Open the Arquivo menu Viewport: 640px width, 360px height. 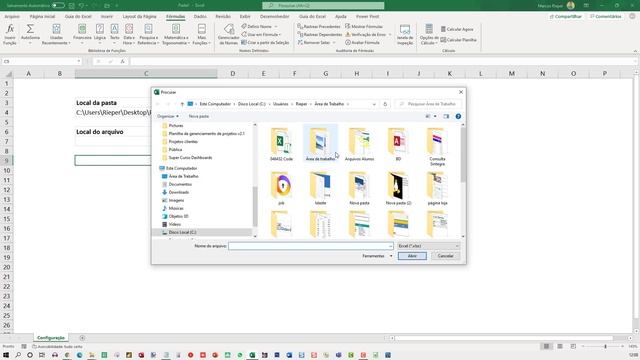(12, 17)
